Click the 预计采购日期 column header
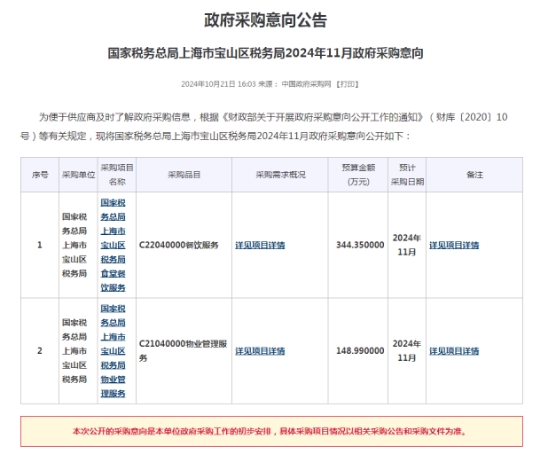The width and height of the screenshot is (548, 462). point(407,175)
